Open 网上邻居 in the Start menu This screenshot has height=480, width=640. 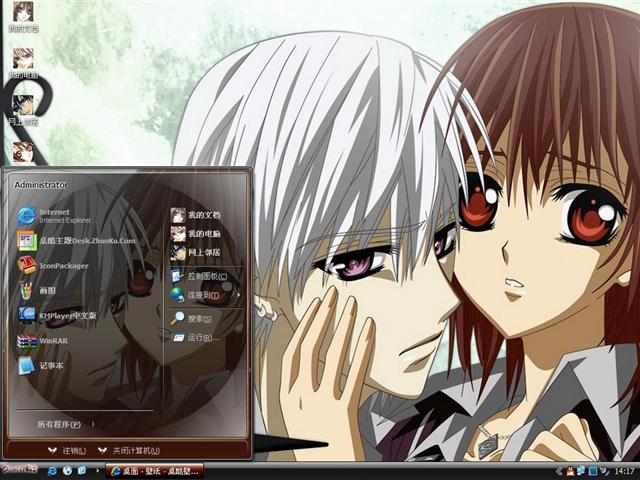tap(196, 253)
